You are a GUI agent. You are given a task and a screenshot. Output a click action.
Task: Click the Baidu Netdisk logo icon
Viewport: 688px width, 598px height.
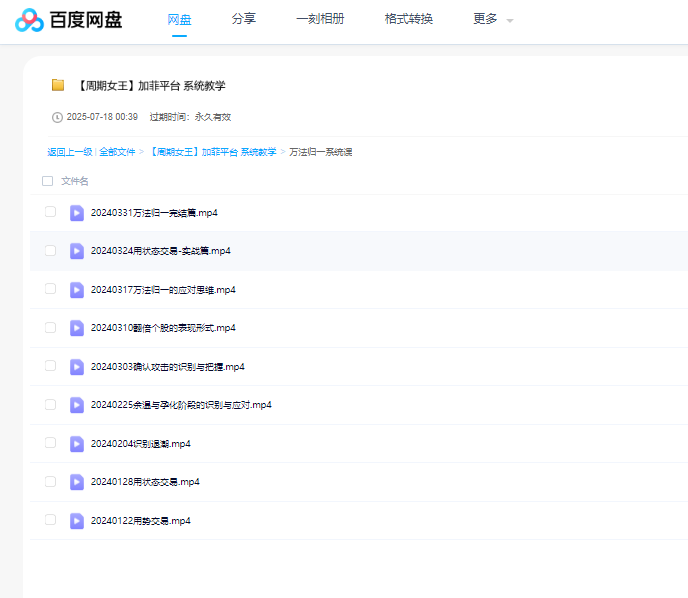(x=29, y=20)
